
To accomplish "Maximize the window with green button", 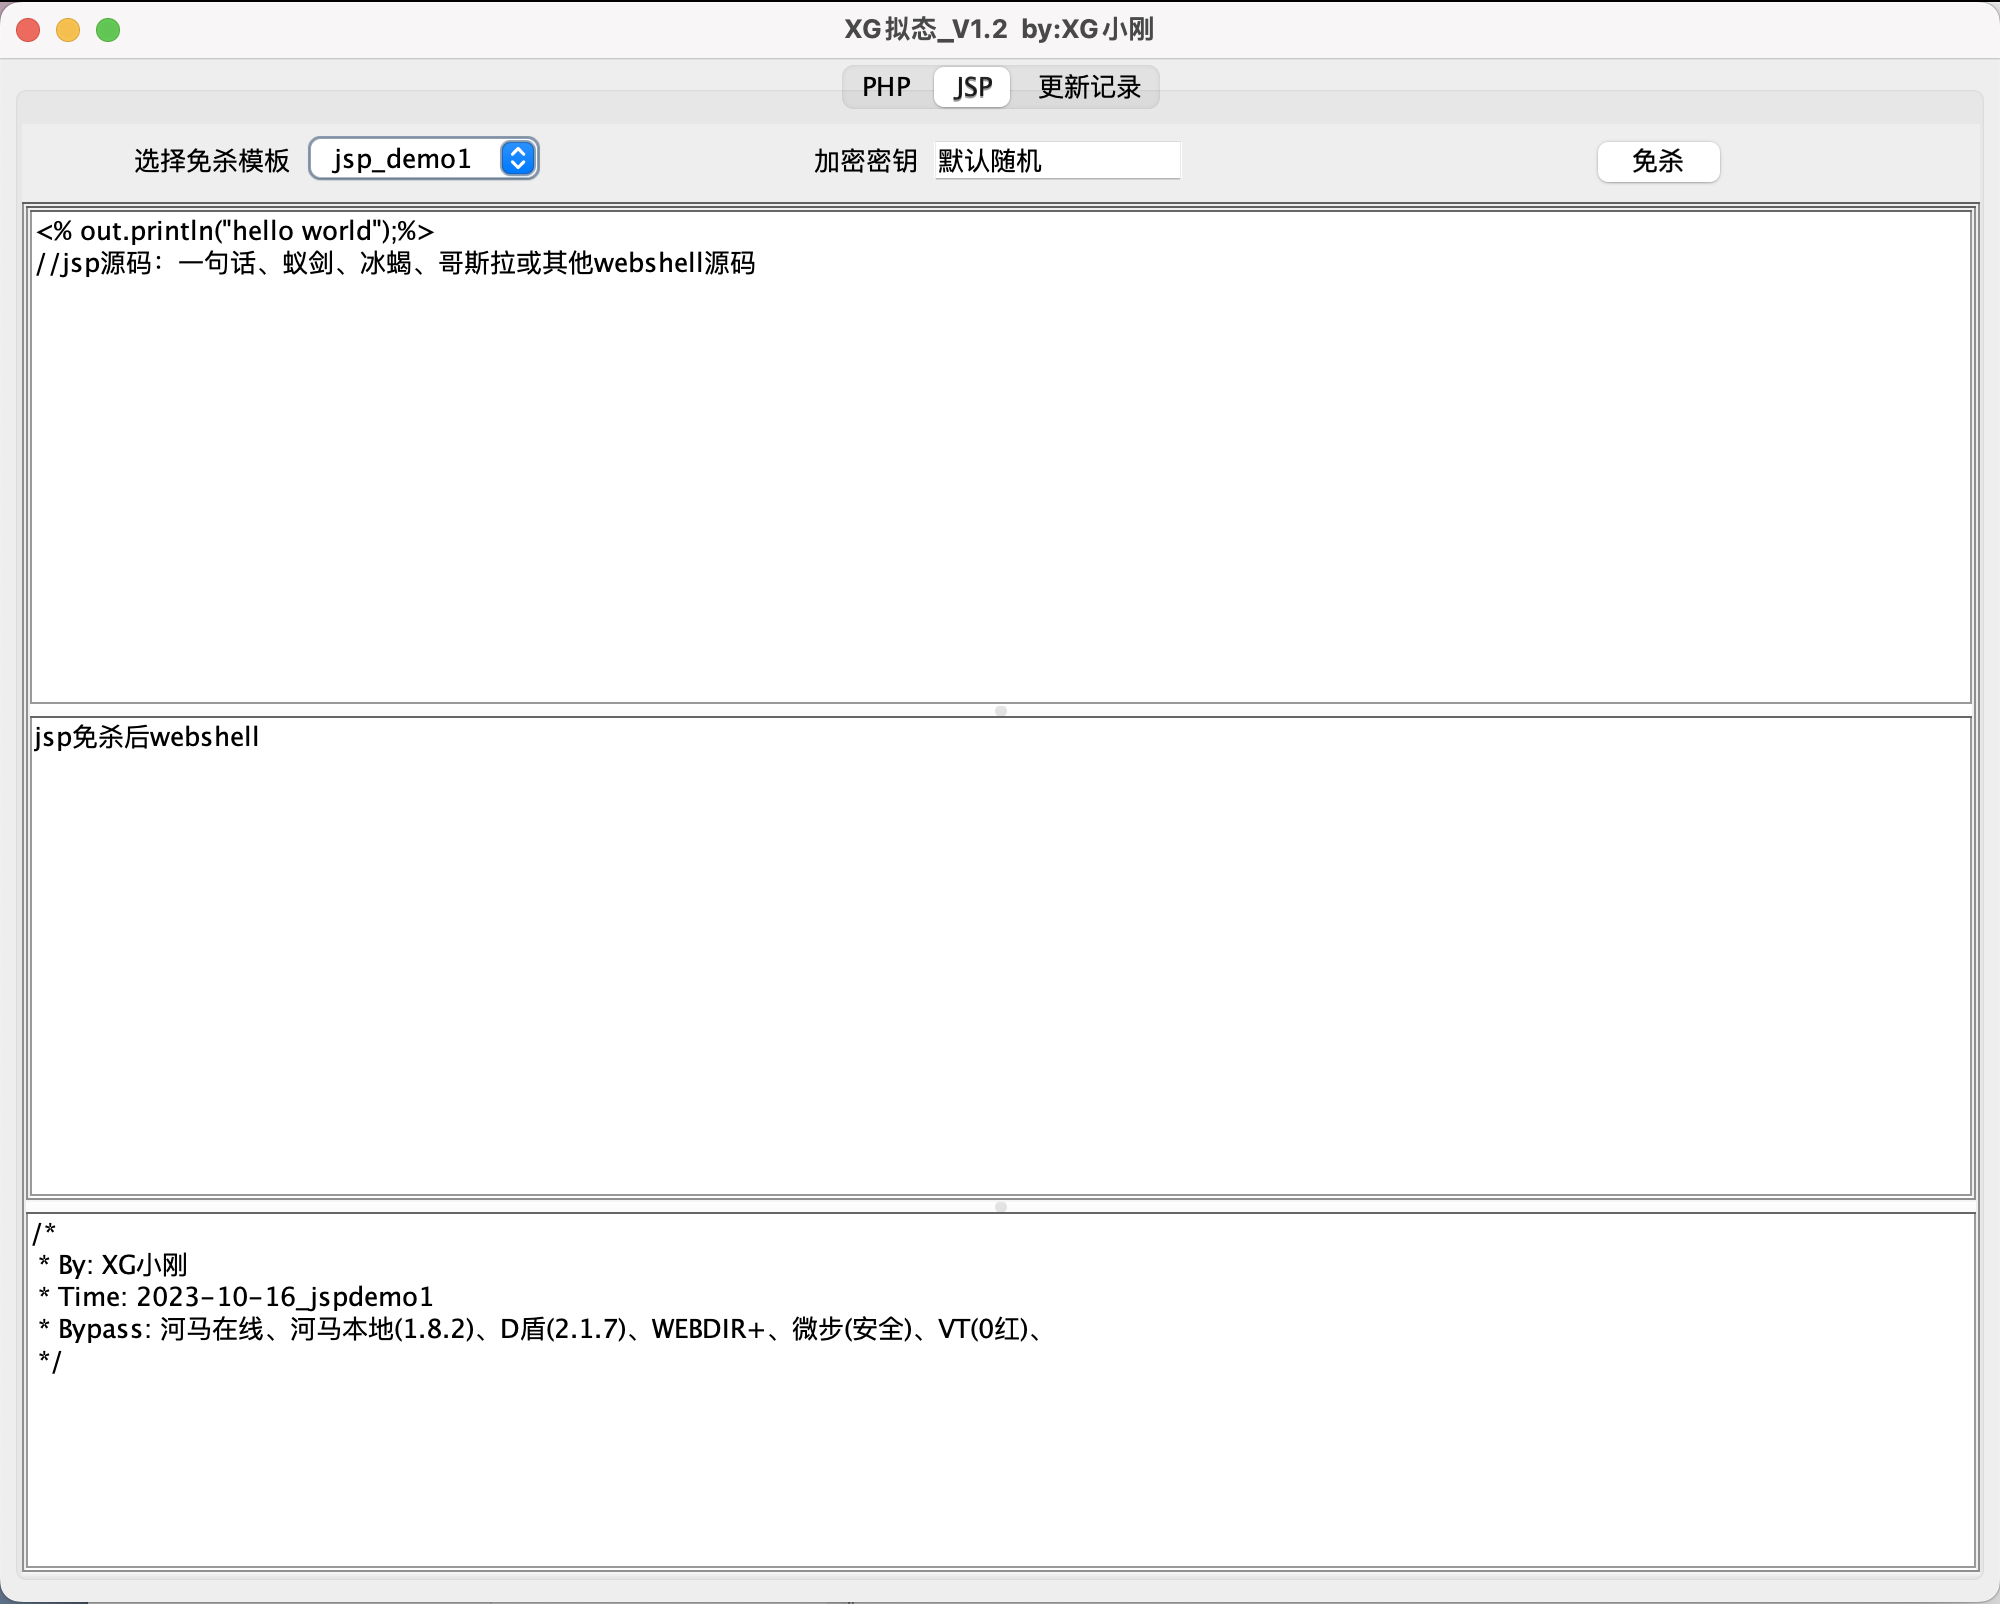I will tap(108, 30).
